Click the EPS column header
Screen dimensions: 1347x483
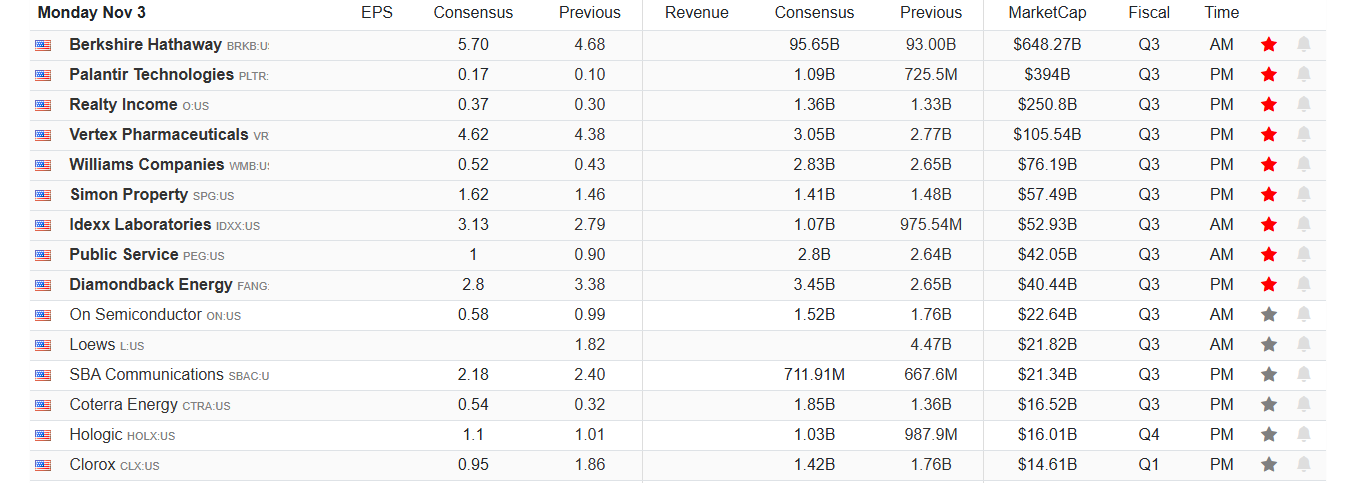377,13
